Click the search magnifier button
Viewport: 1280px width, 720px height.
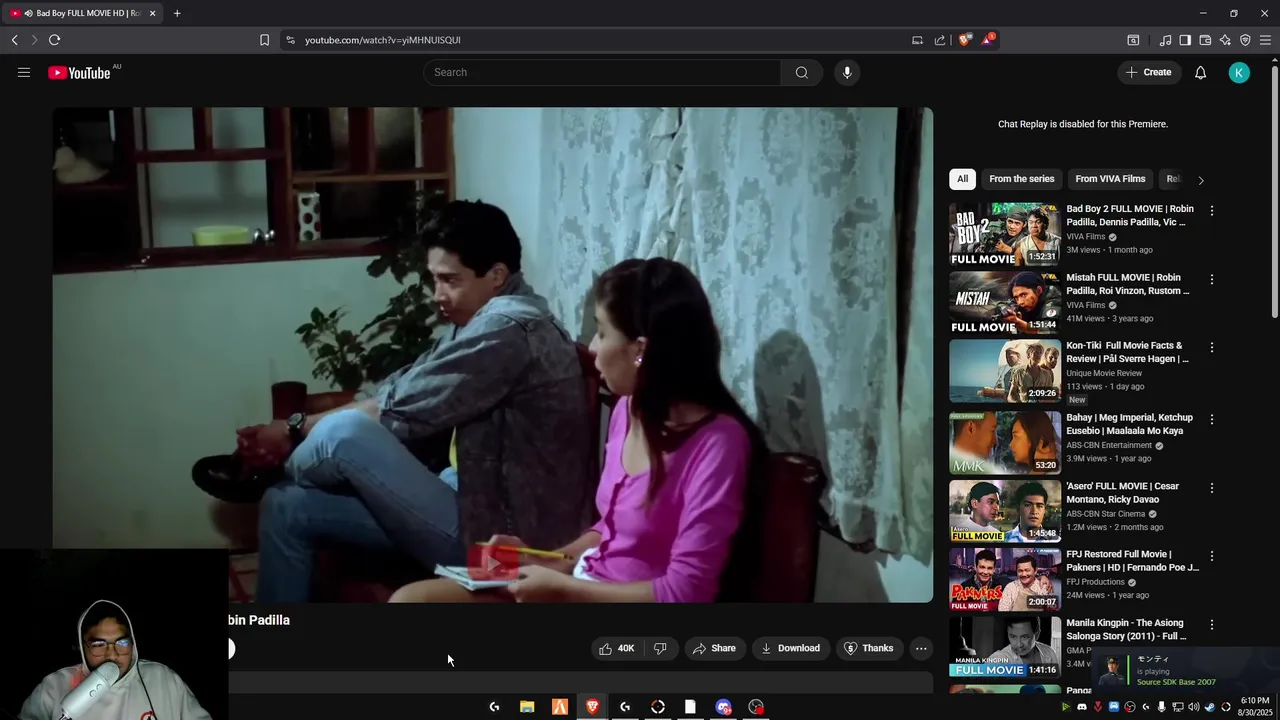point(802,72)
